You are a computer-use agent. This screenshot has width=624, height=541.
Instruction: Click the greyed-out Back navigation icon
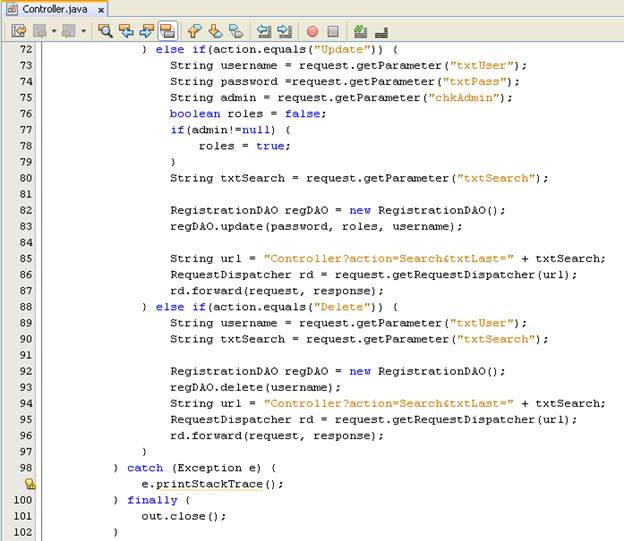coord(40,31)
